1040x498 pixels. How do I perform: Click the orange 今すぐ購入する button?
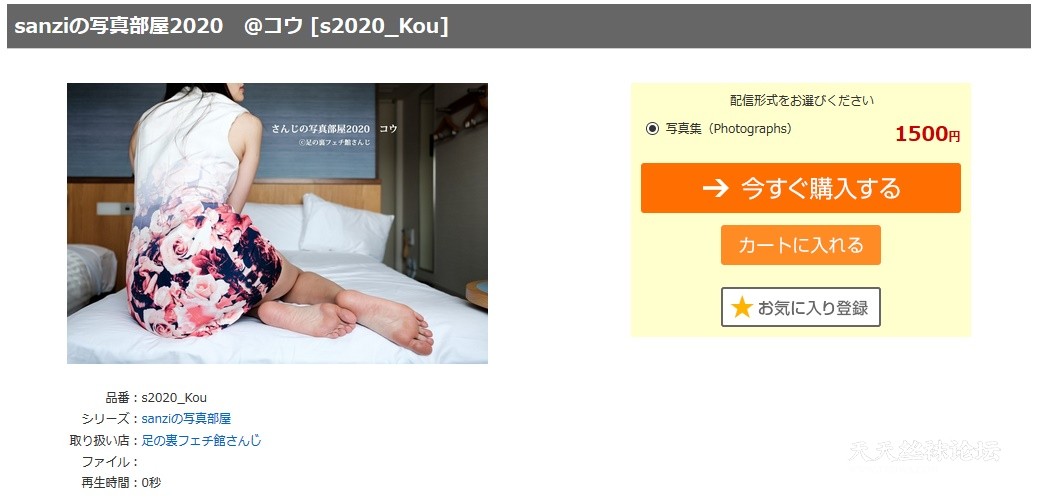point(801,188)
